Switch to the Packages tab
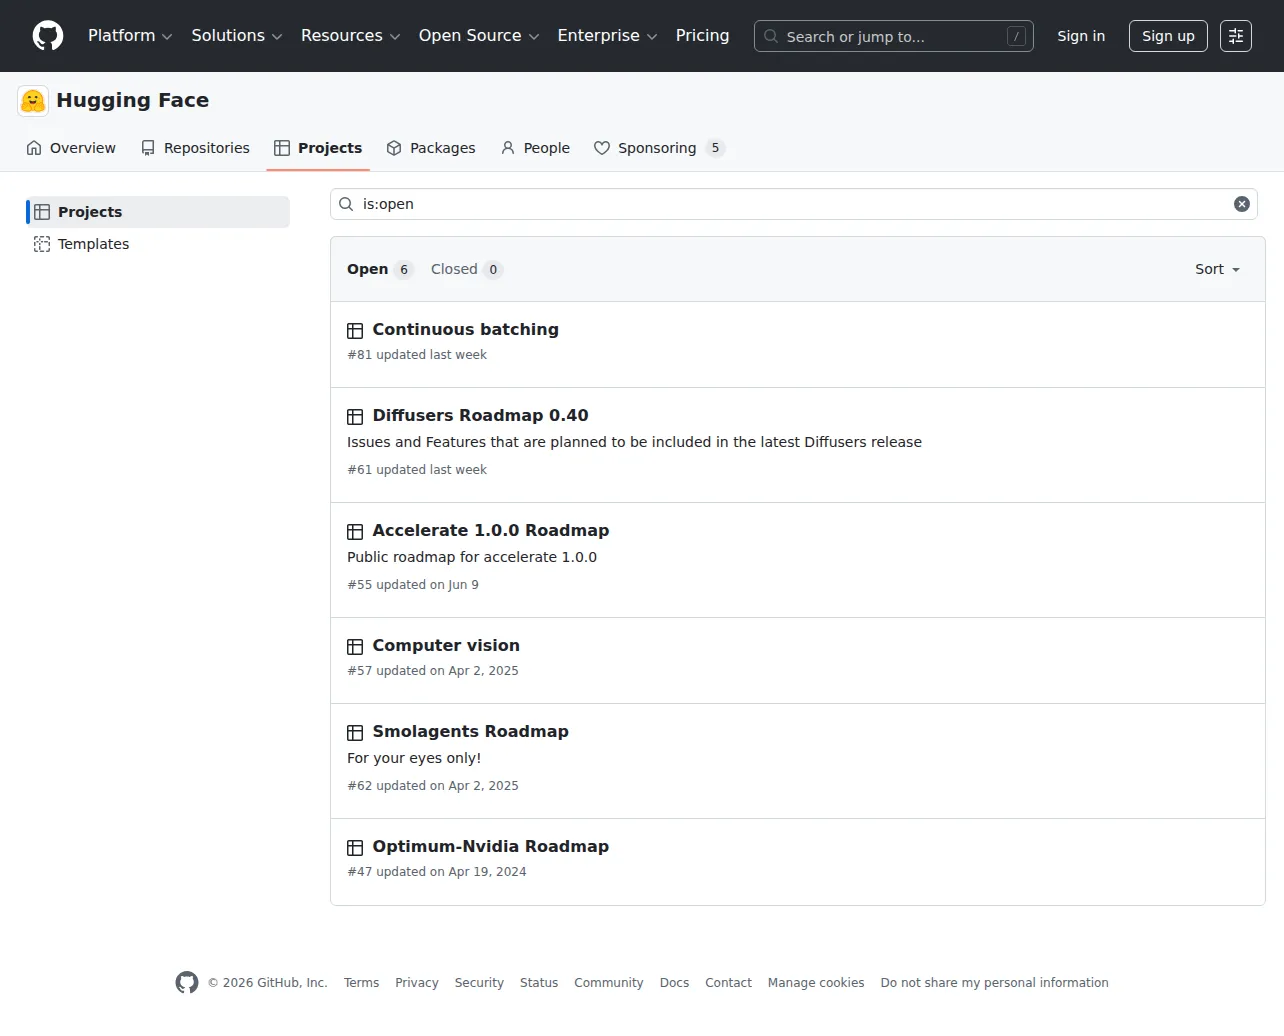The height and width of the screenshot is (1036, 1284). tap(431, 148)
